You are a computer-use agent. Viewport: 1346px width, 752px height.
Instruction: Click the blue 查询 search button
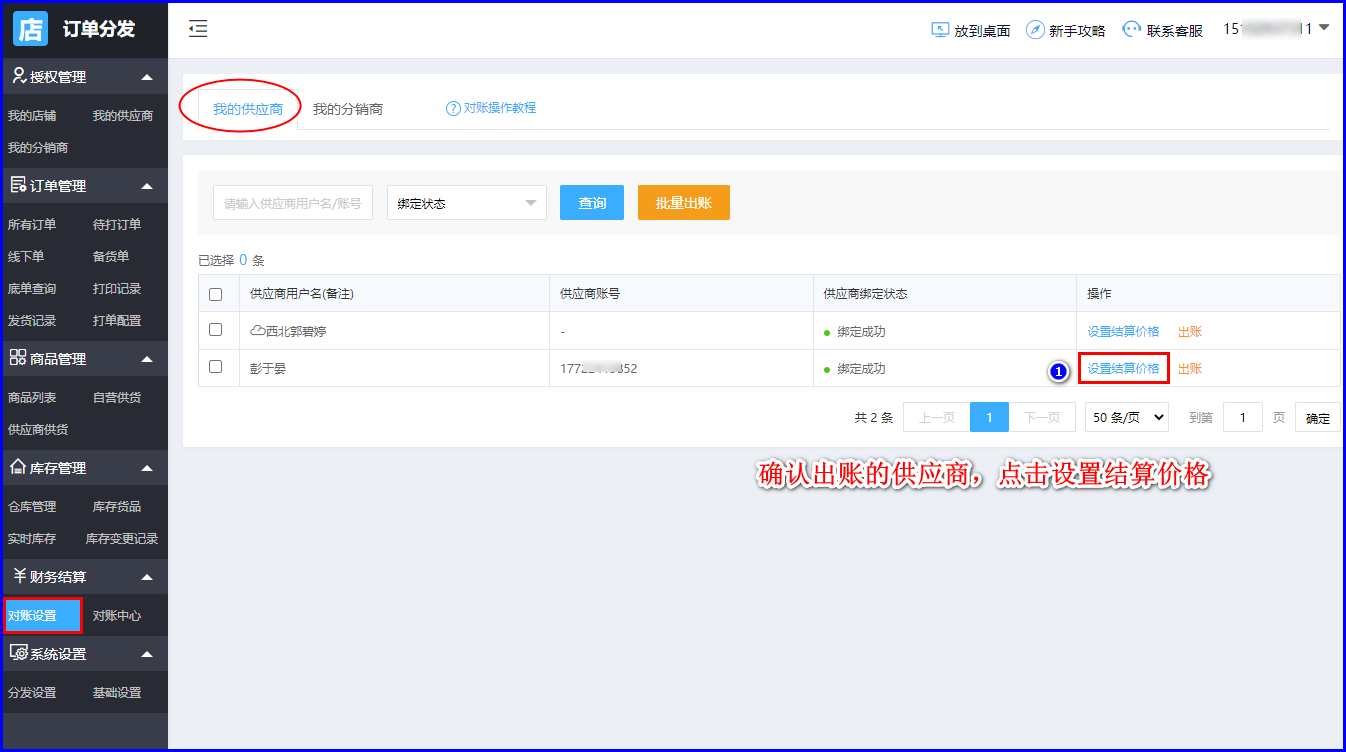click(592, 203)
